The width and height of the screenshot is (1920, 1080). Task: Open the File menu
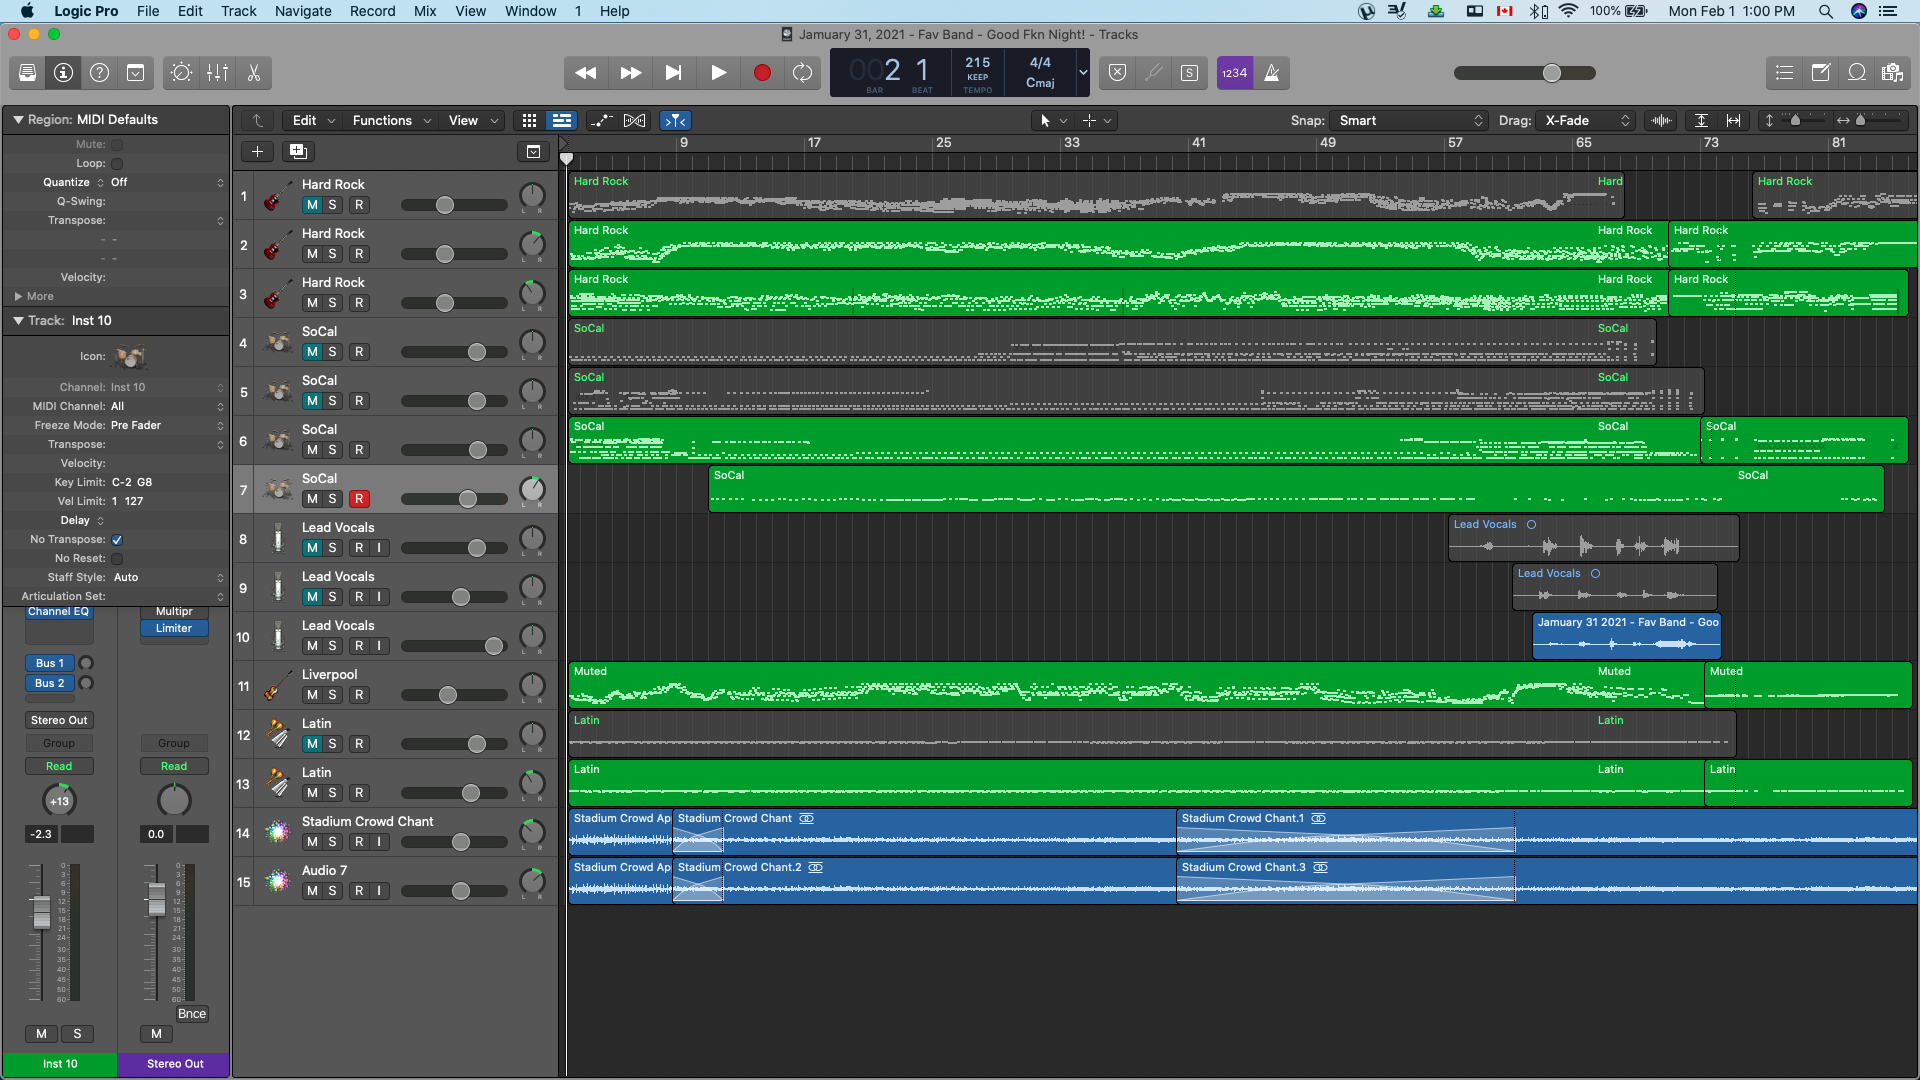148,11
